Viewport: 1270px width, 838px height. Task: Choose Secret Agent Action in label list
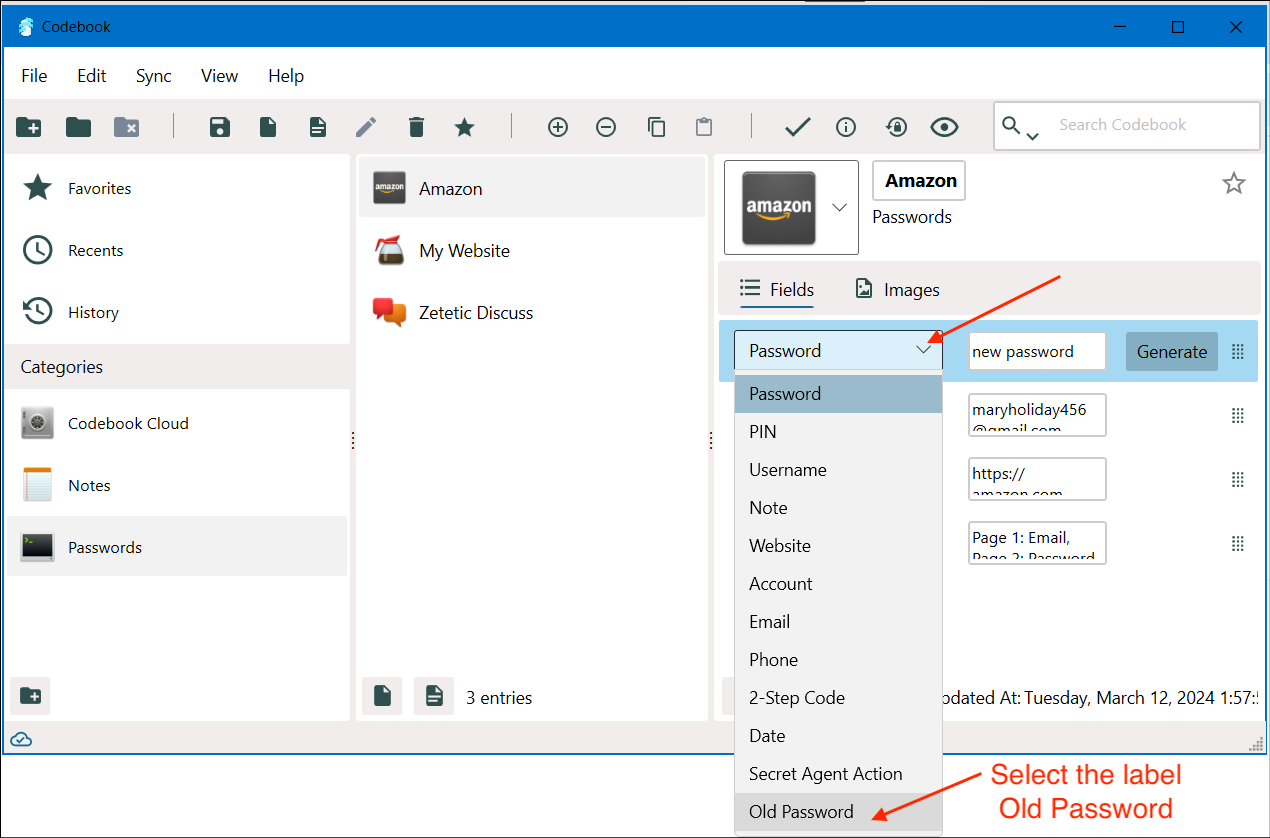coord(839,774)
